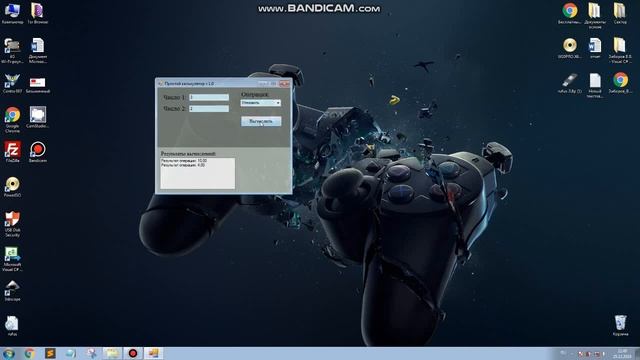This screenshot has width=640, height=360.
Task: Open the Корзина recycle bin
Action: (620, 325)
